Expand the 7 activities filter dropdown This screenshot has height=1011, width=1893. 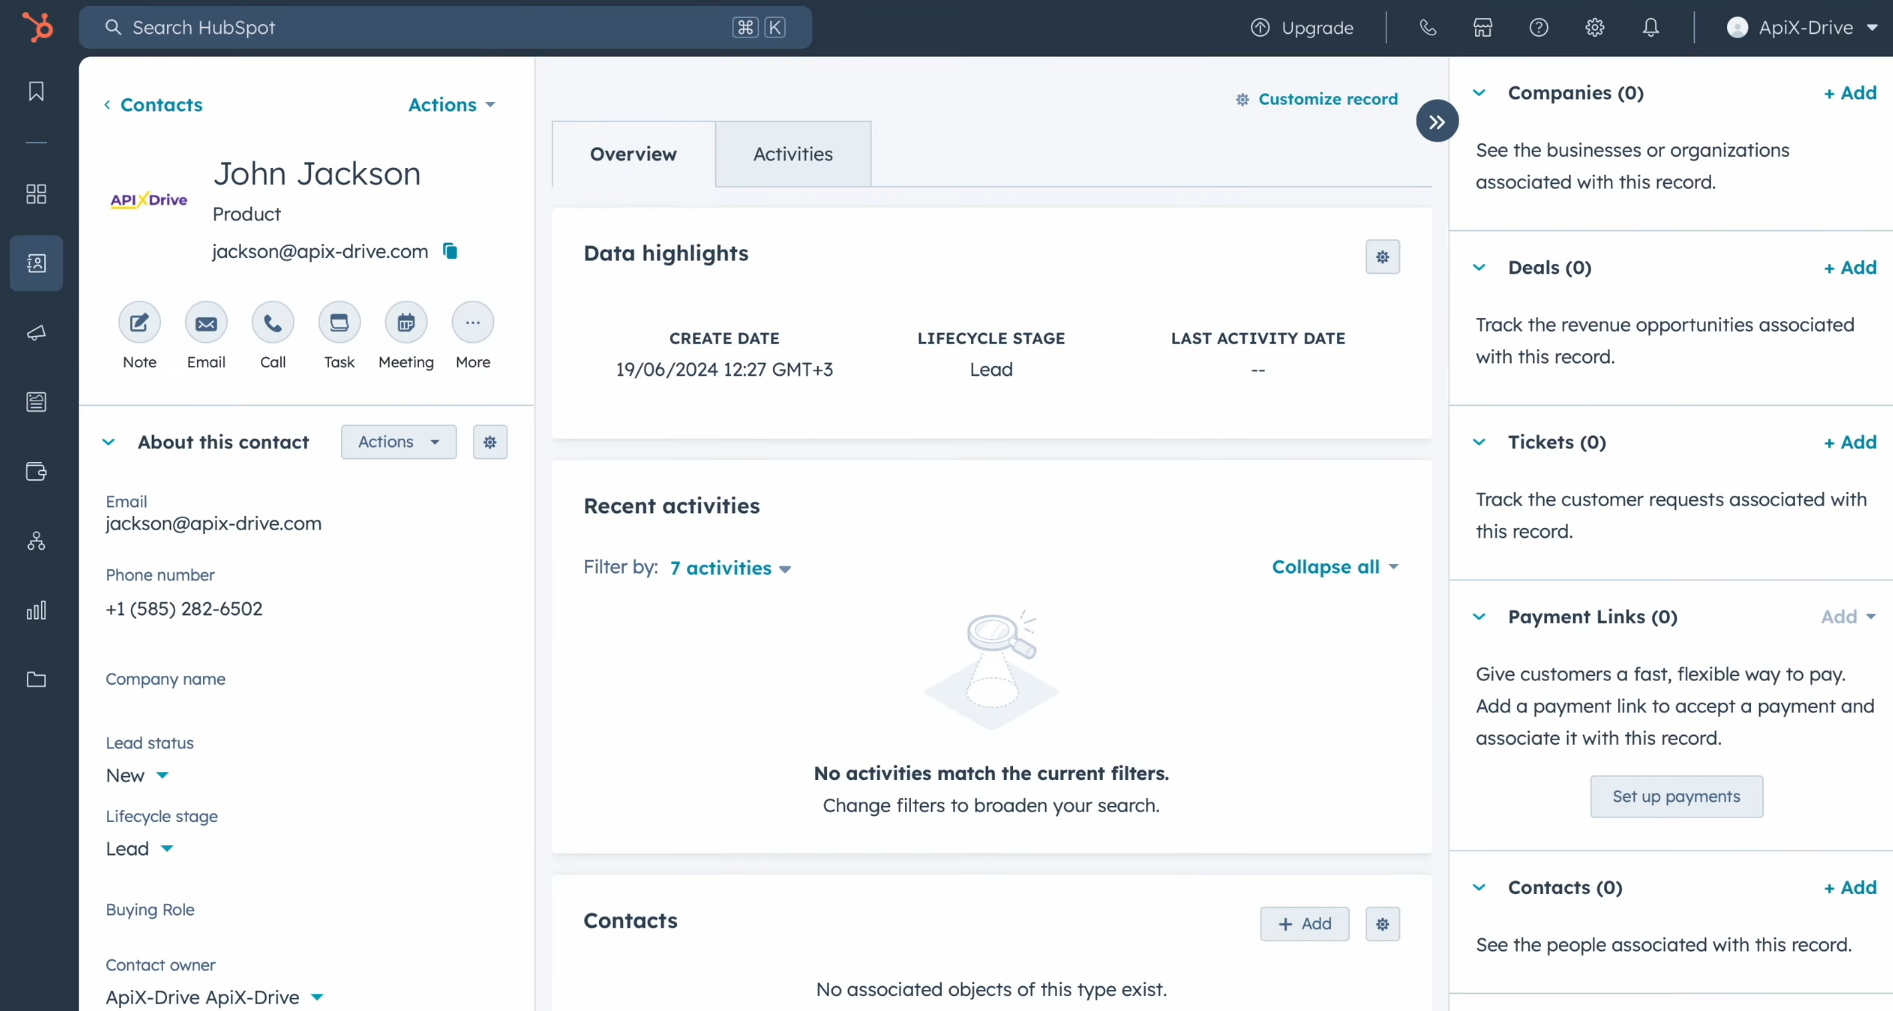(730, 567)
